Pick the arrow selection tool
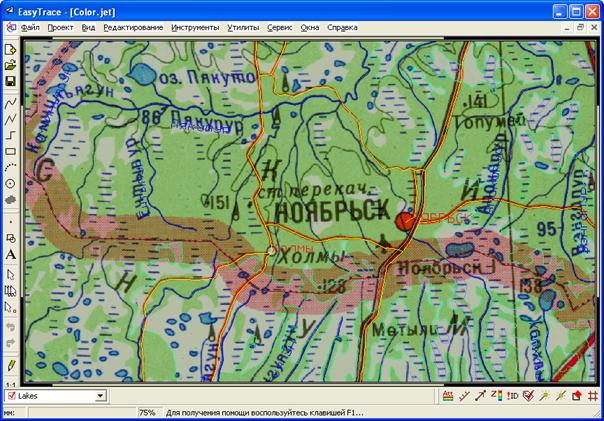Image resolution: width=604 pixels, height=421 pixels. [10, 273]
